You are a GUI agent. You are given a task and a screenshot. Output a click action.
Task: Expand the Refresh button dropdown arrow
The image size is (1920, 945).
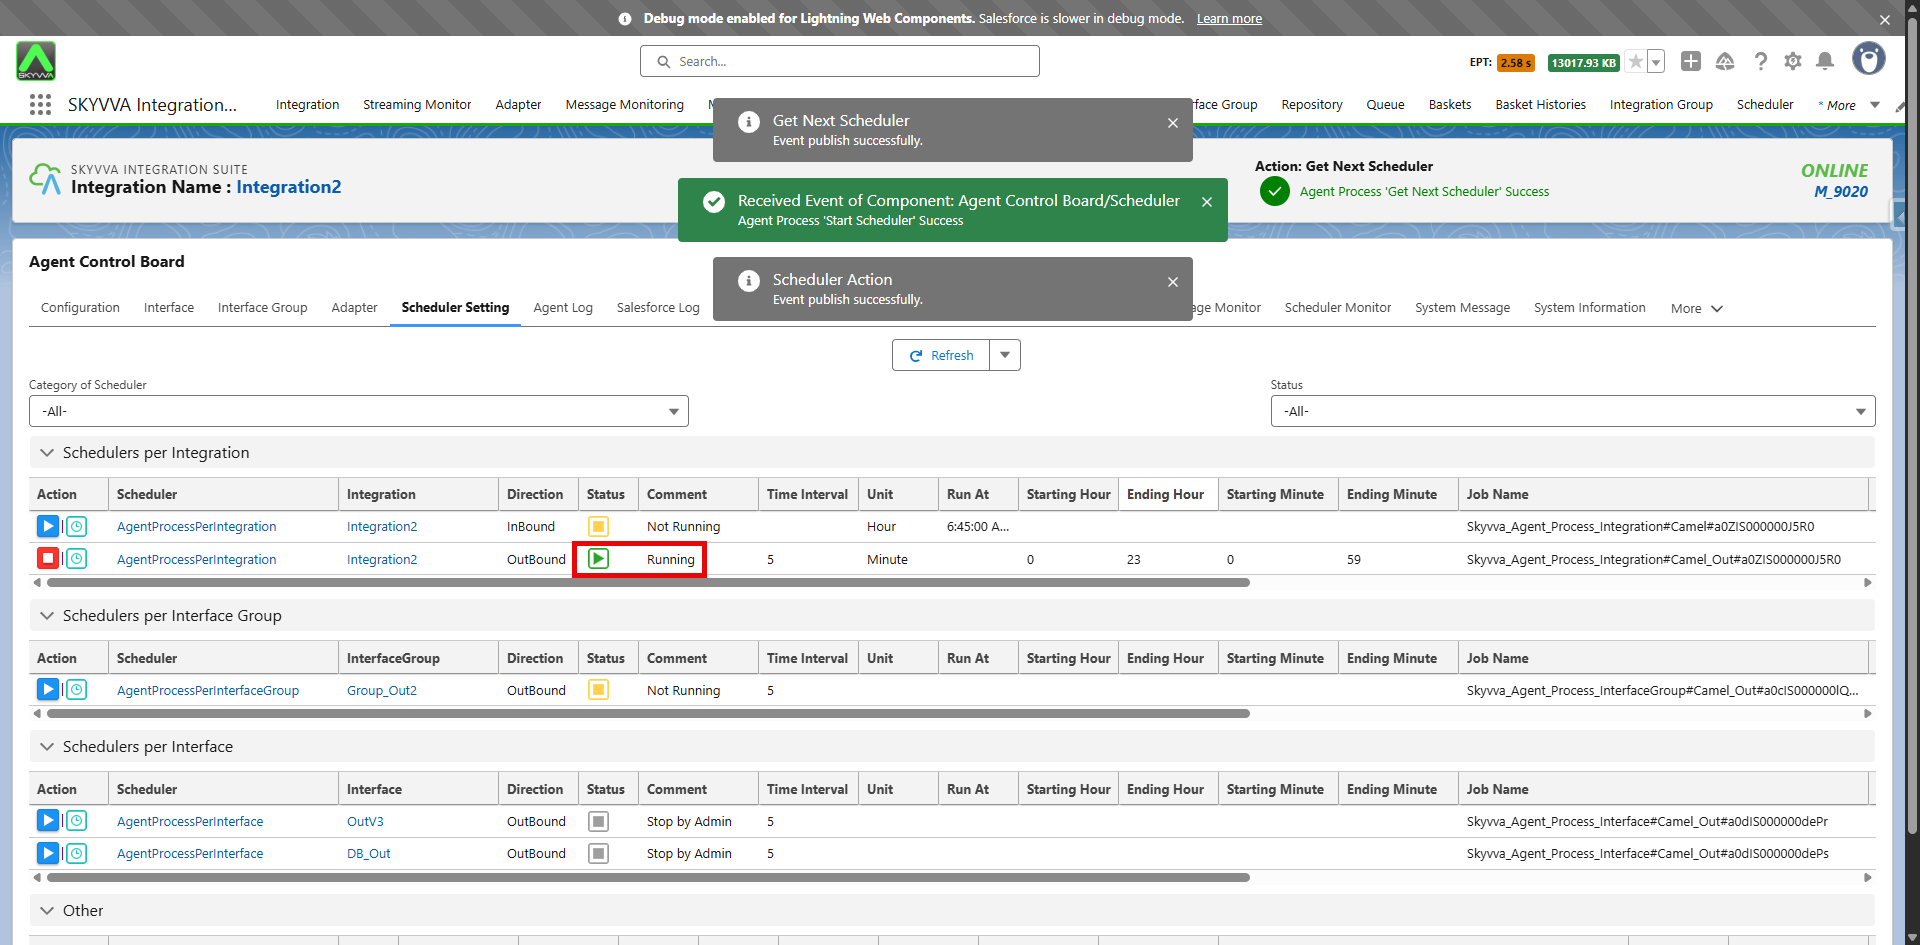(x=1005, y=355)
